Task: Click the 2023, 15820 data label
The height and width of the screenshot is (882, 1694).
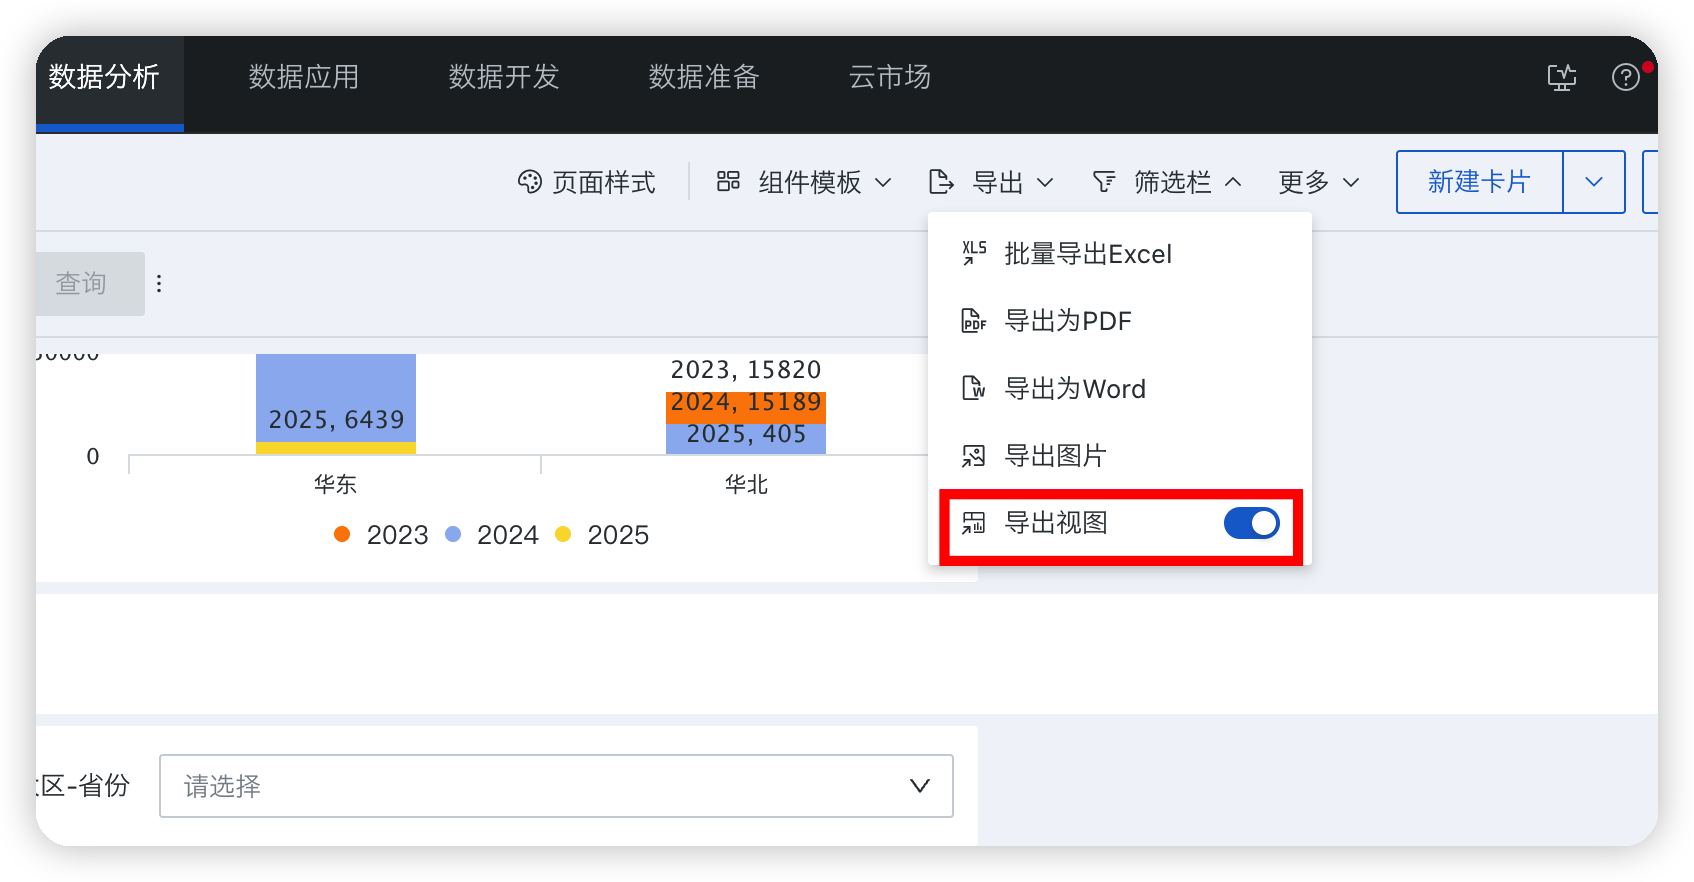Action: [746, 370]
